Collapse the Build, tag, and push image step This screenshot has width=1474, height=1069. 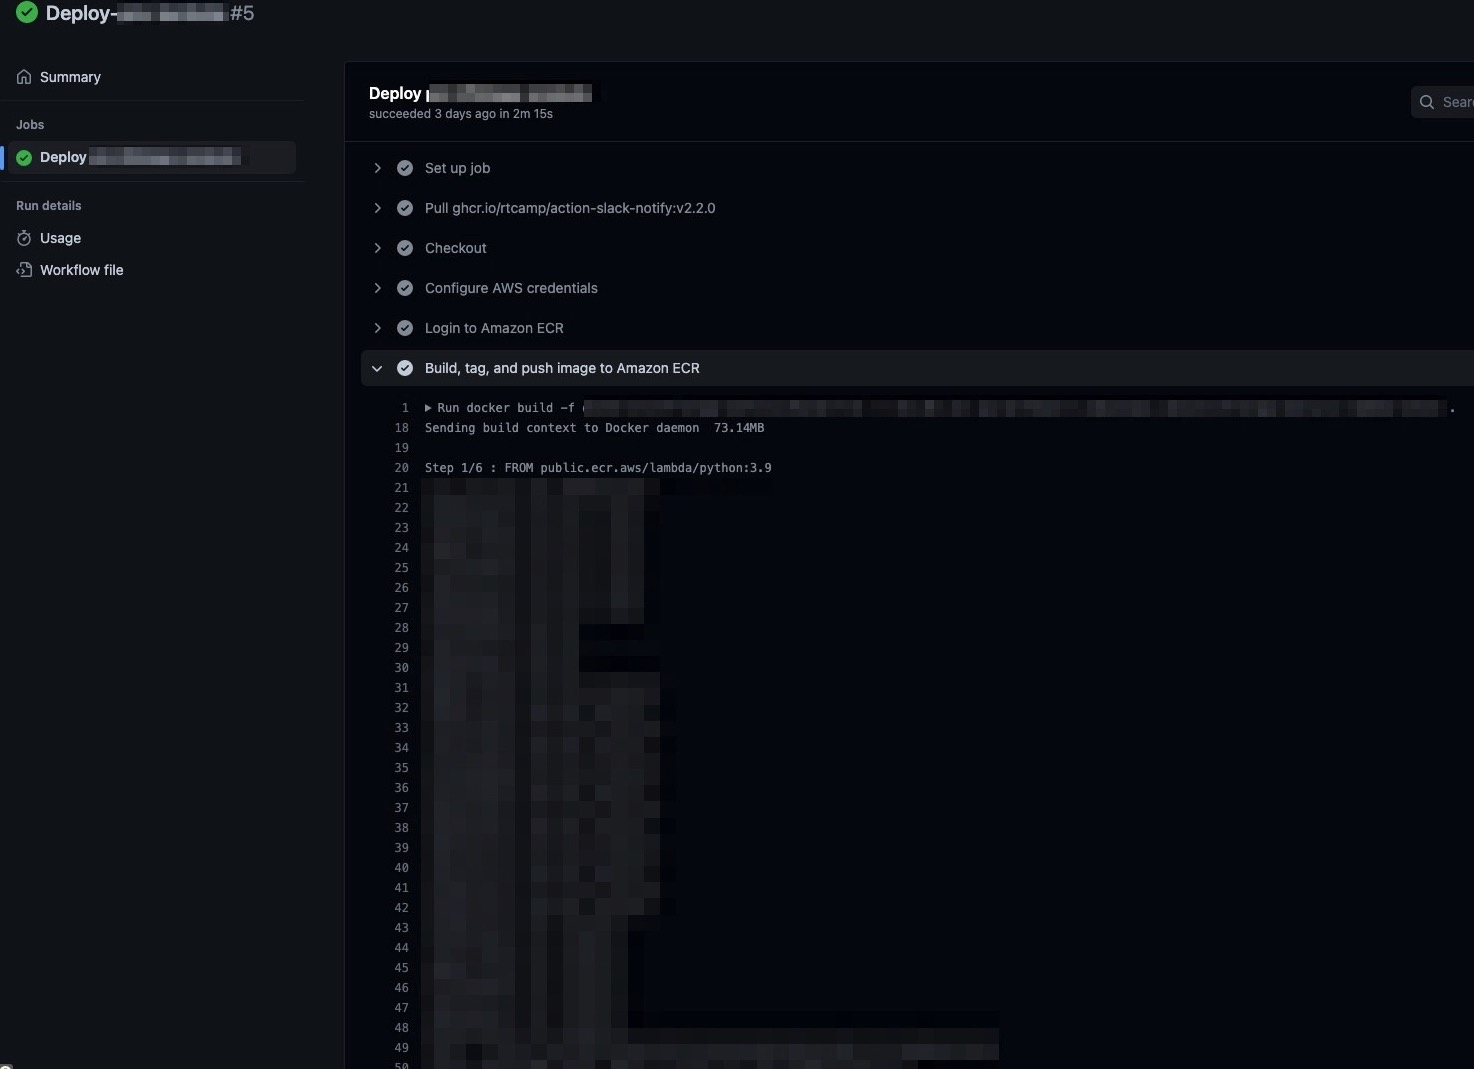(x=377, y=368)
